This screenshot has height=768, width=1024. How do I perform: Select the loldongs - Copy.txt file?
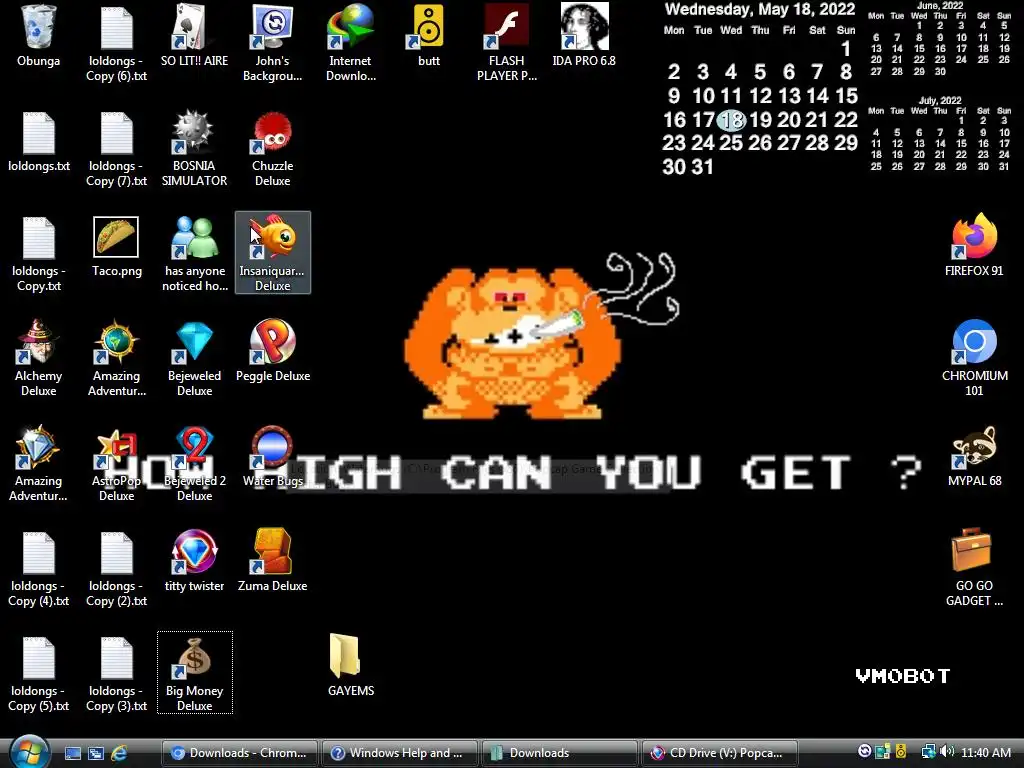click(x=39, y=253)
